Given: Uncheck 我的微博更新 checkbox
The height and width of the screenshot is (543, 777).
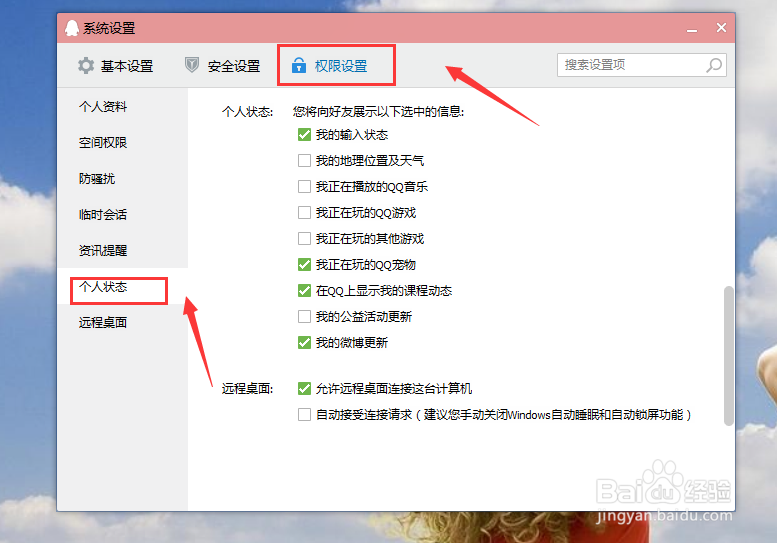Looking at the screenshot, I should (x=304, y=342).
